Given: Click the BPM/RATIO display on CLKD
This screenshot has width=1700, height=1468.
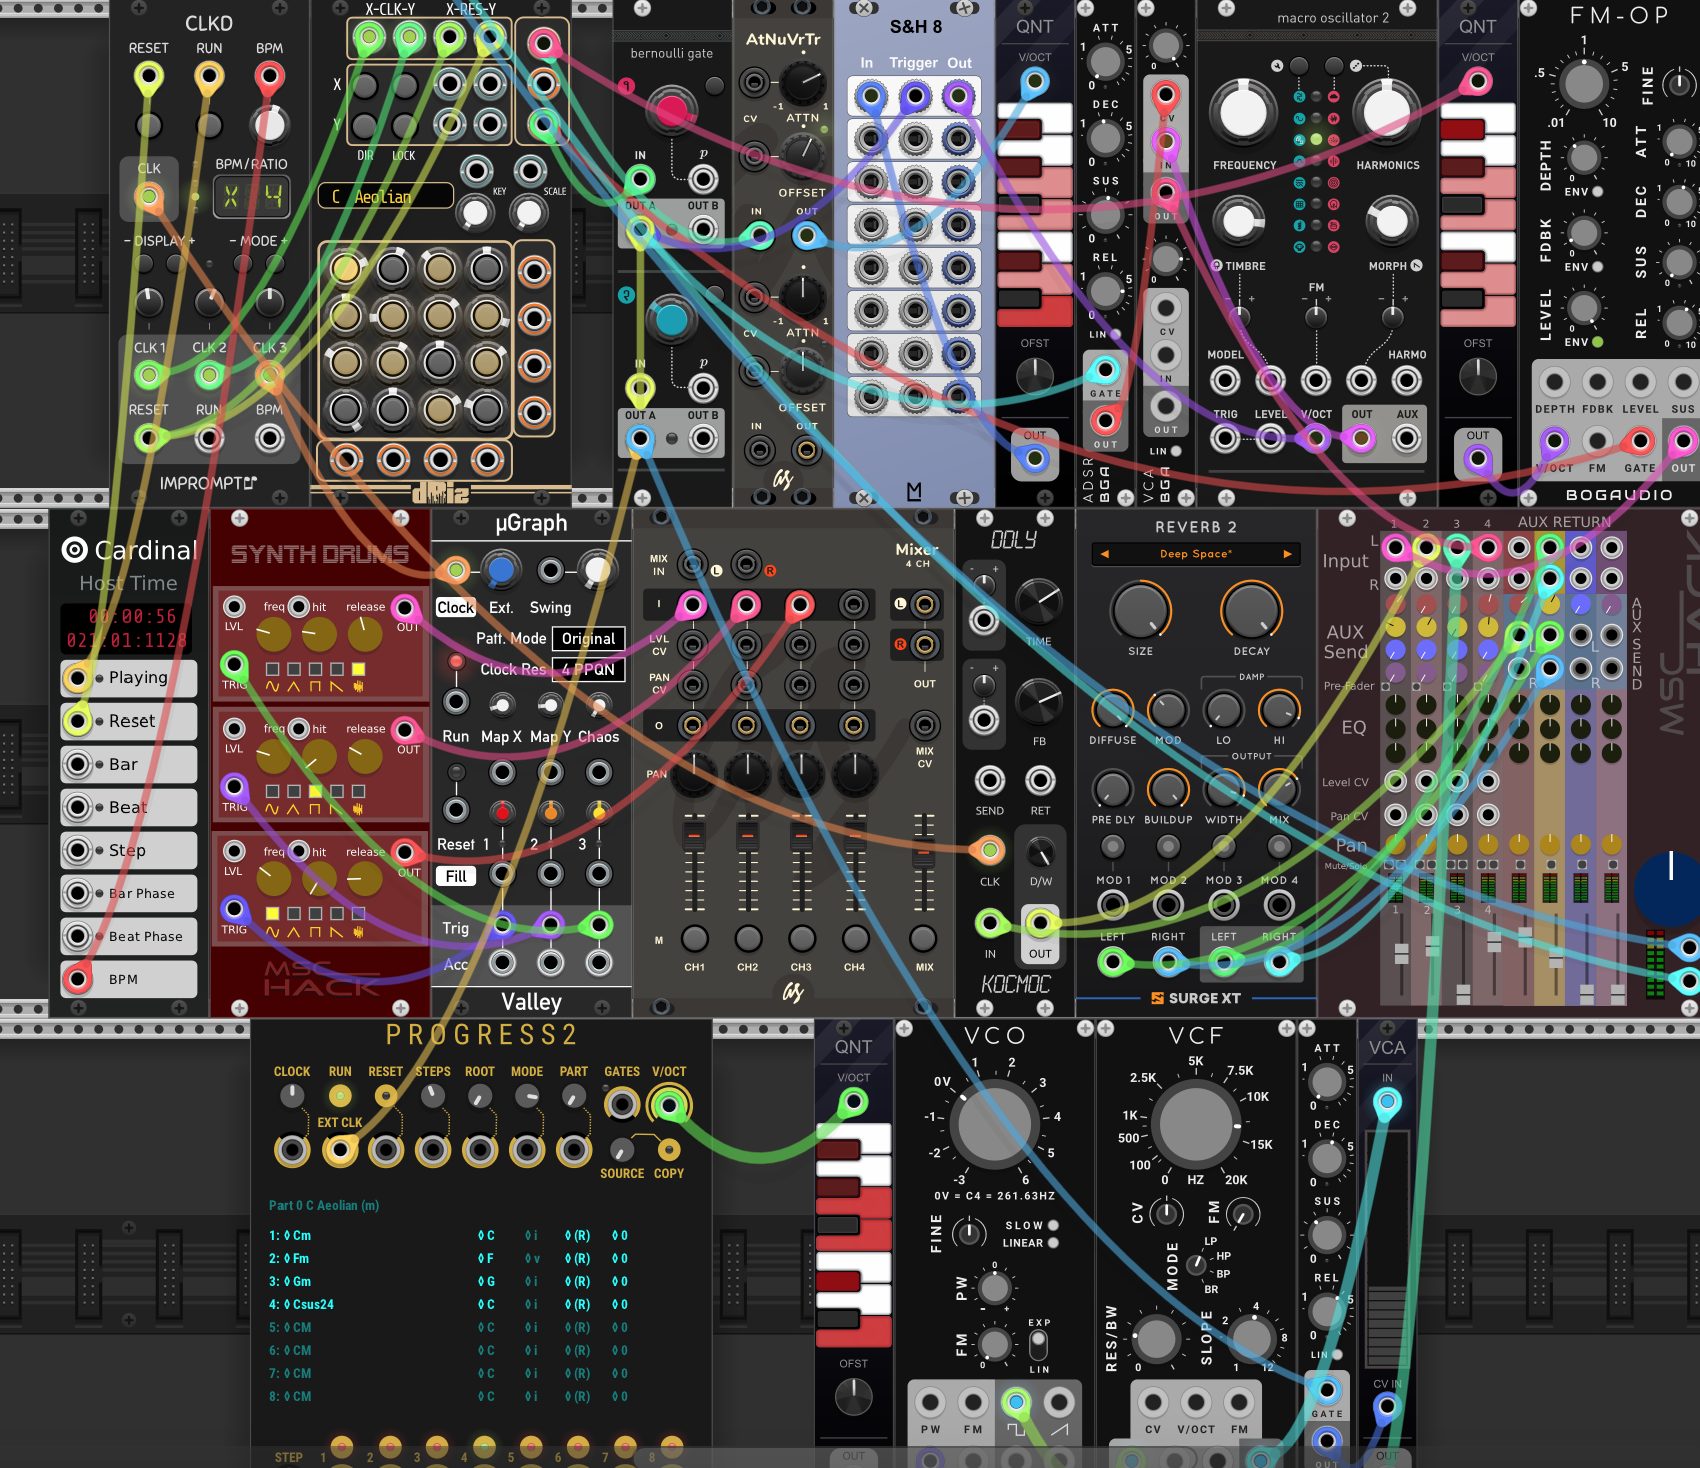Looking at the screenshot, I should coord(252,197).
